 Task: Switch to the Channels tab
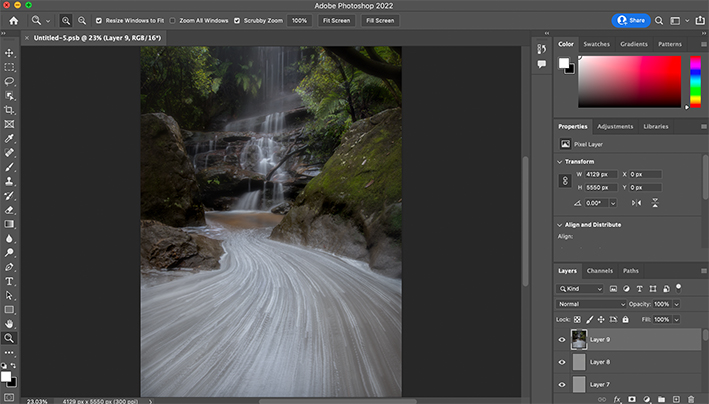coord(600,271)
